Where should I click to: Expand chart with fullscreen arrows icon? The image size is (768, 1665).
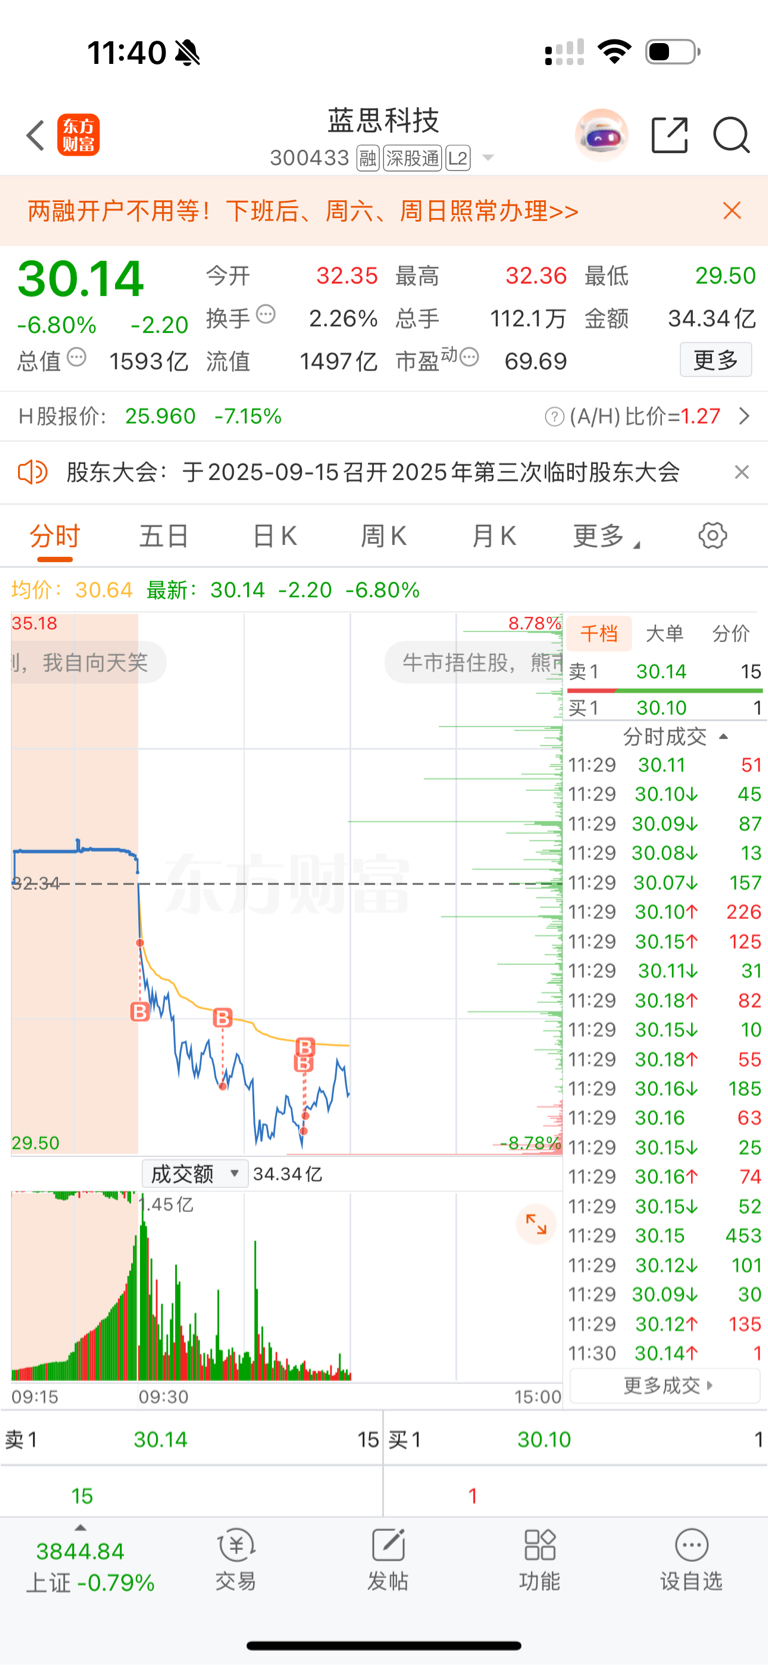(536, 1224)
